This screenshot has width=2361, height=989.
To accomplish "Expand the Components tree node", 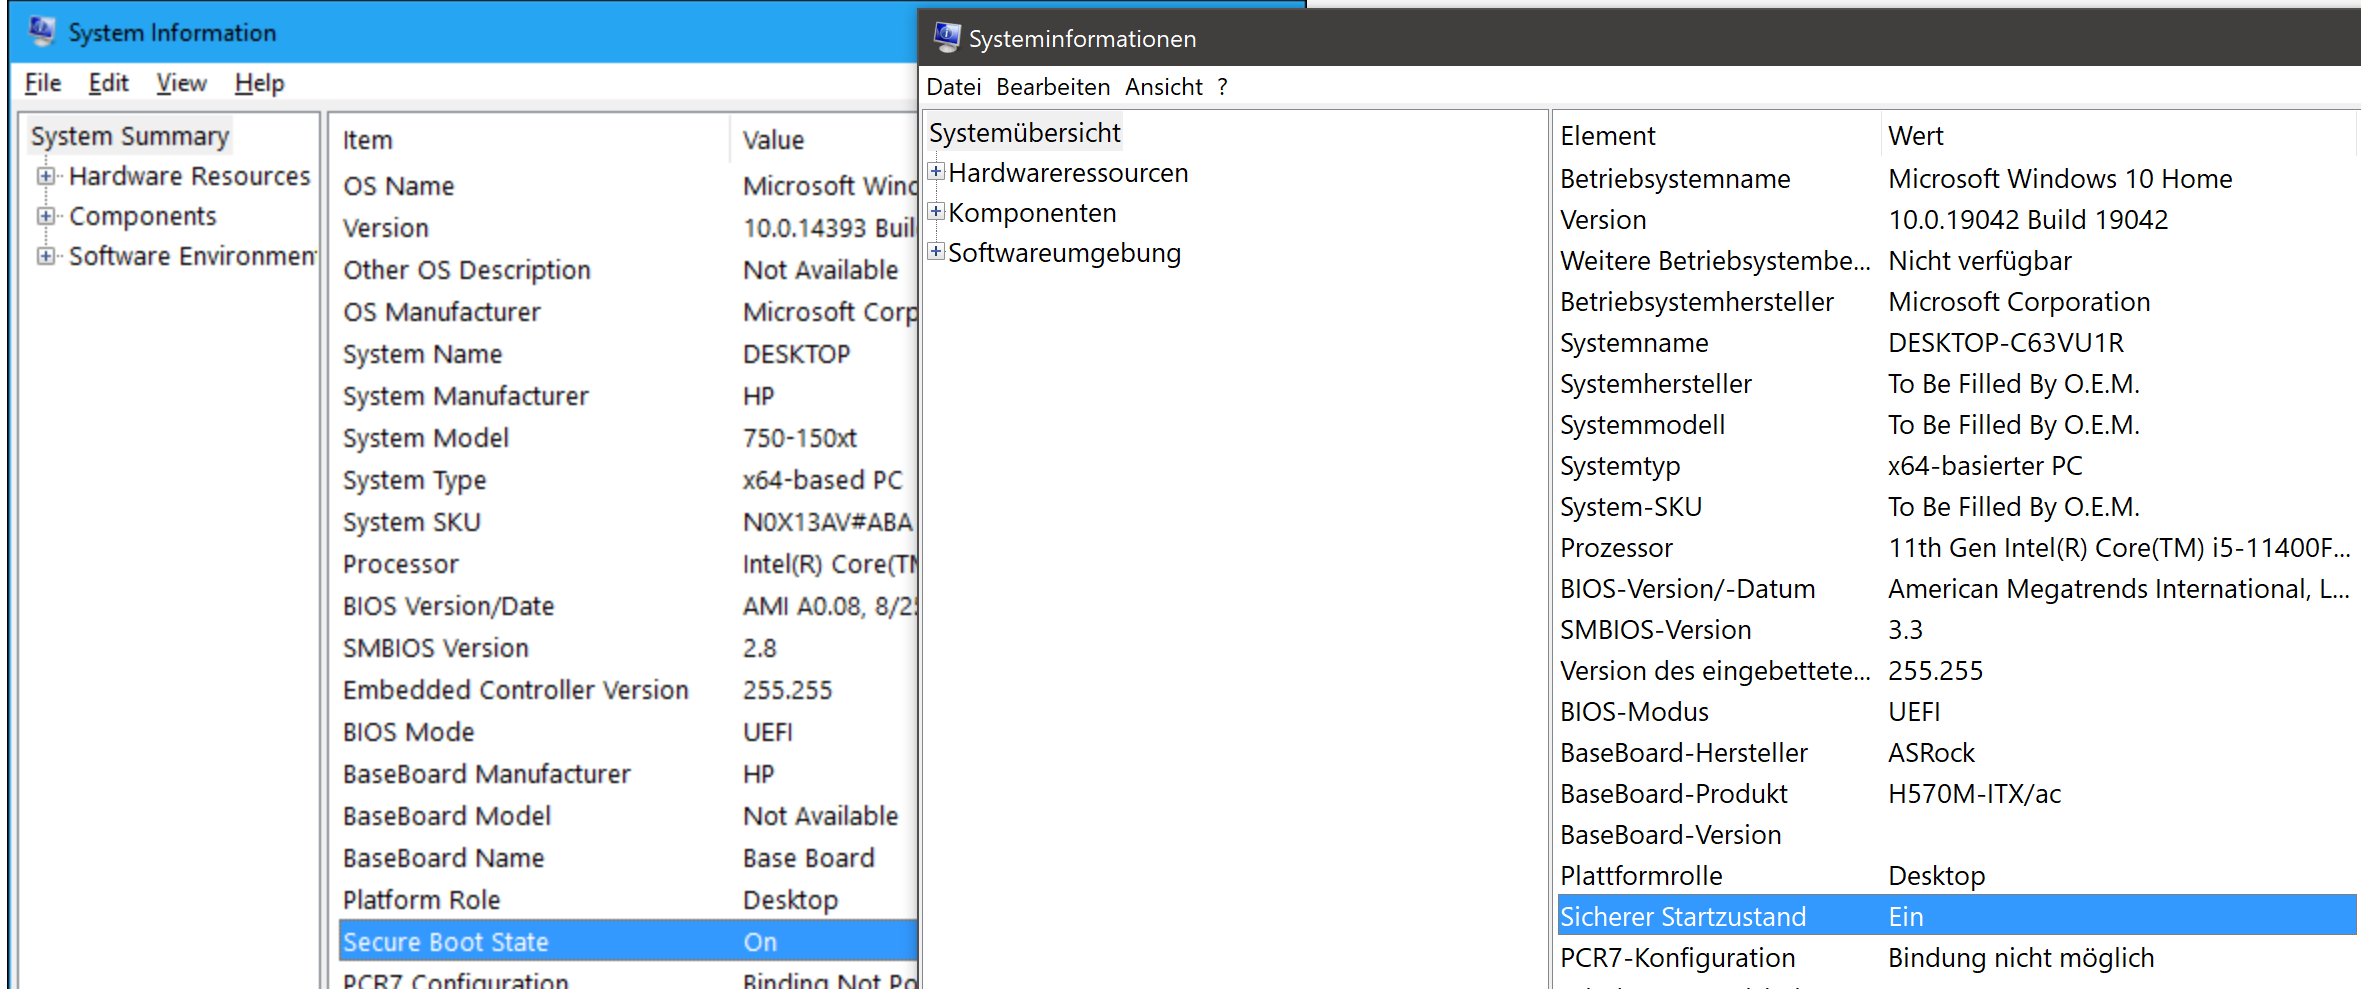I will click(x=46, y=216).
